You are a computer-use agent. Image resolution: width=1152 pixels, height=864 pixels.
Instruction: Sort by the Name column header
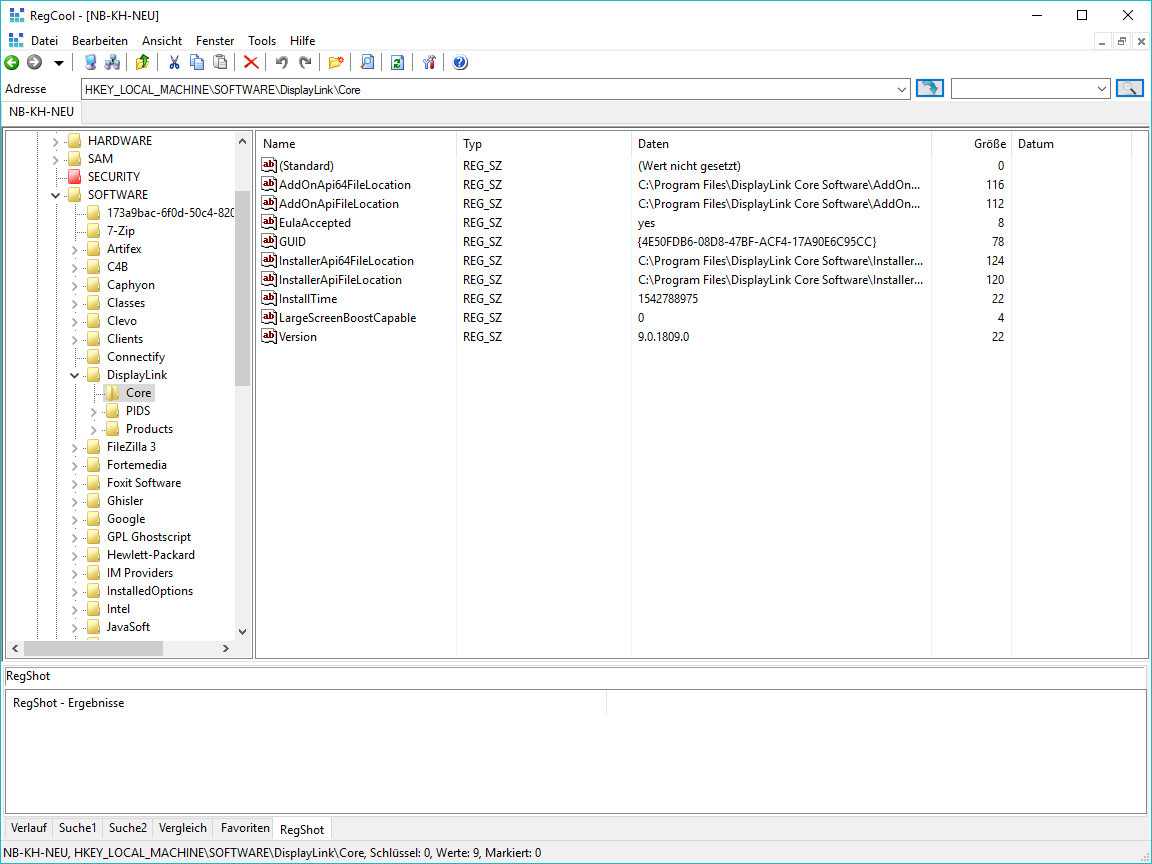[x=357, y=144]
